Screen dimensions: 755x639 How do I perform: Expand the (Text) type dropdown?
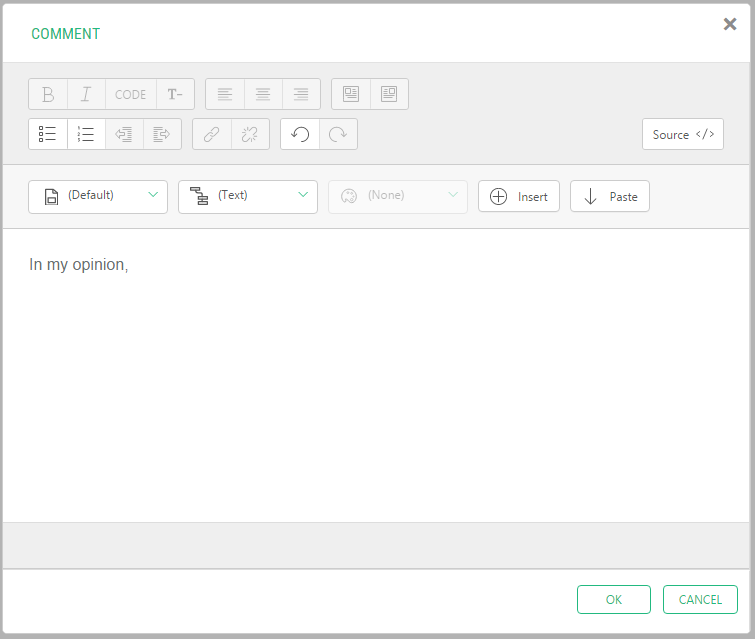(x=248, y=196)
